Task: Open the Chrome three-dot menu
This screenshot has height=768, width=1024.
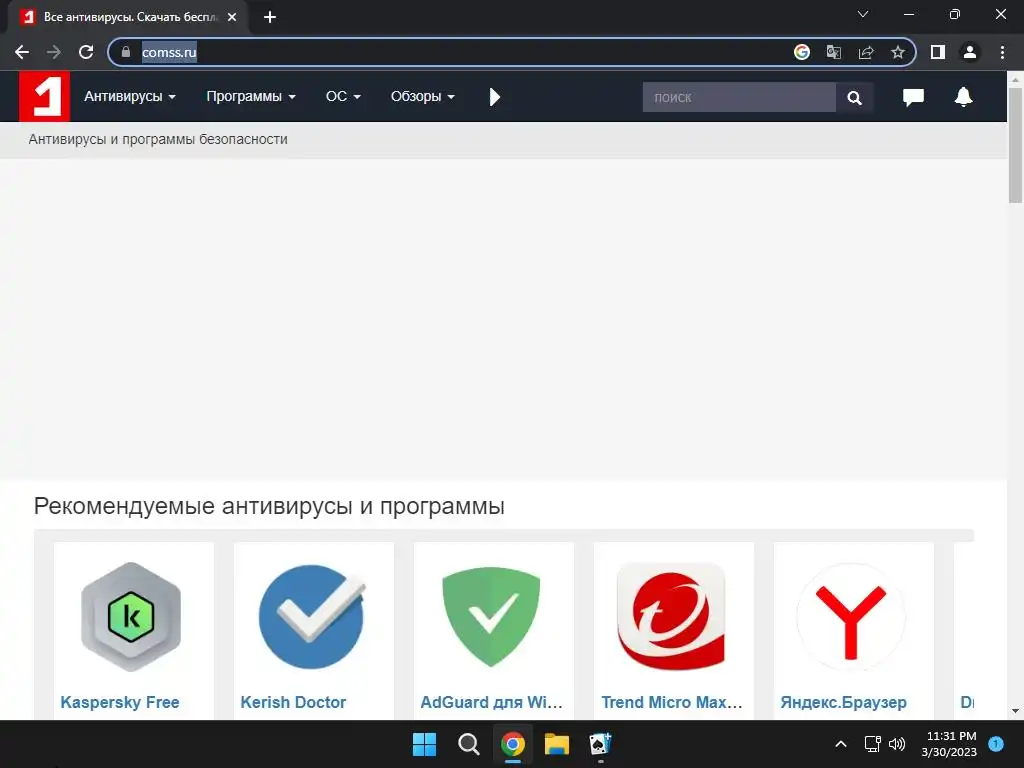Action: tap(1002, 52)
